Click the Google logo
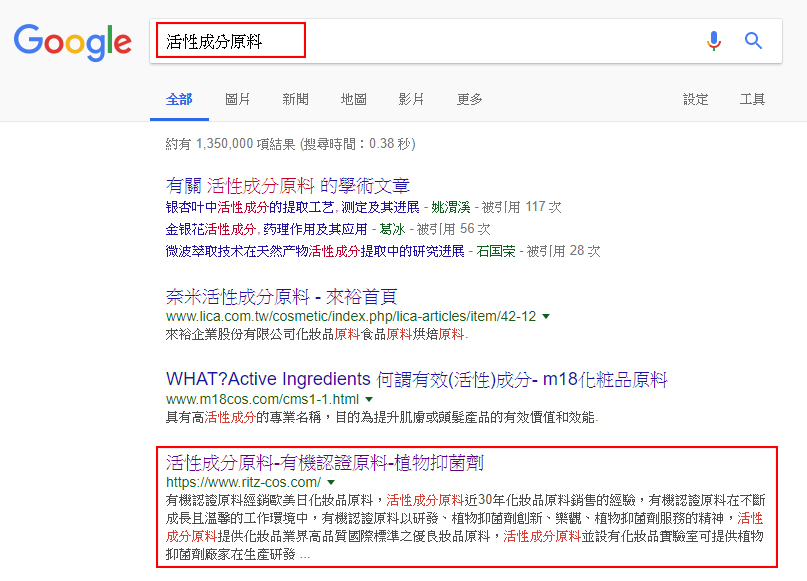 [73, 42]
